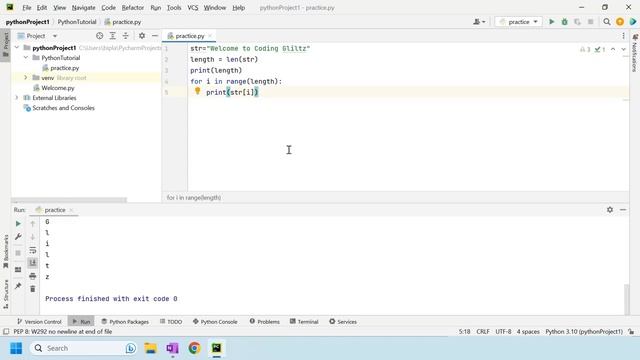The width and height of the screenshot is (640, 360).
Task: Open Windows Start menu
Action: [x=16, y=348]
